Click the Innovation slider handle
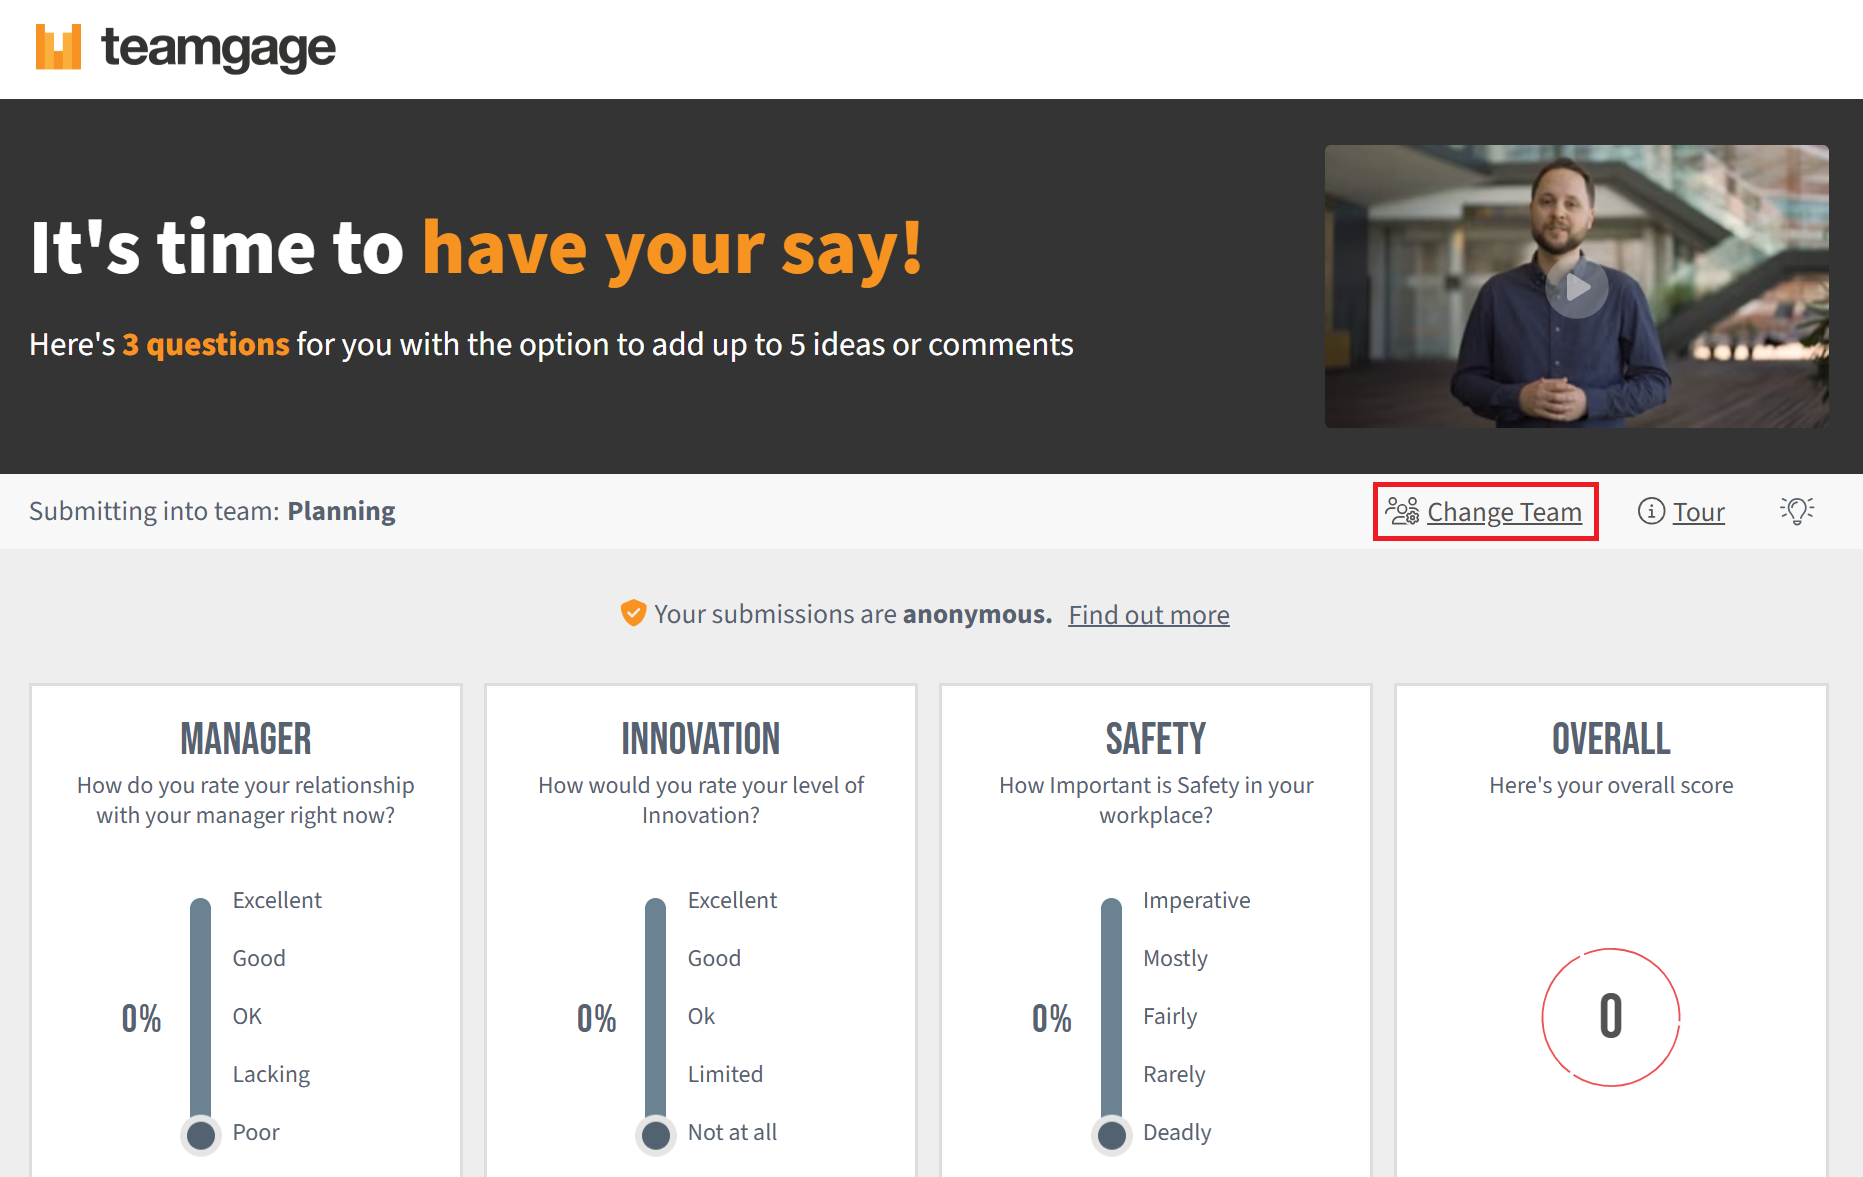 (656, 1135)
